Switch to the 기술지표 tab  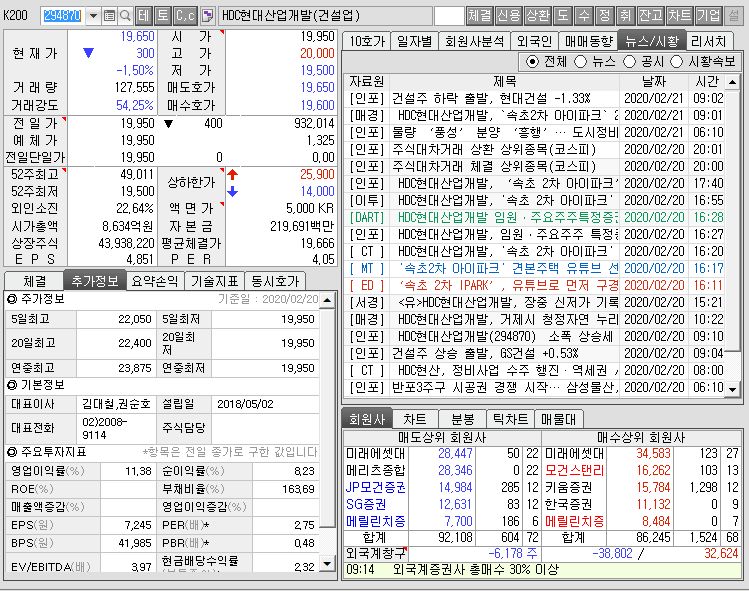coord(214,281)
